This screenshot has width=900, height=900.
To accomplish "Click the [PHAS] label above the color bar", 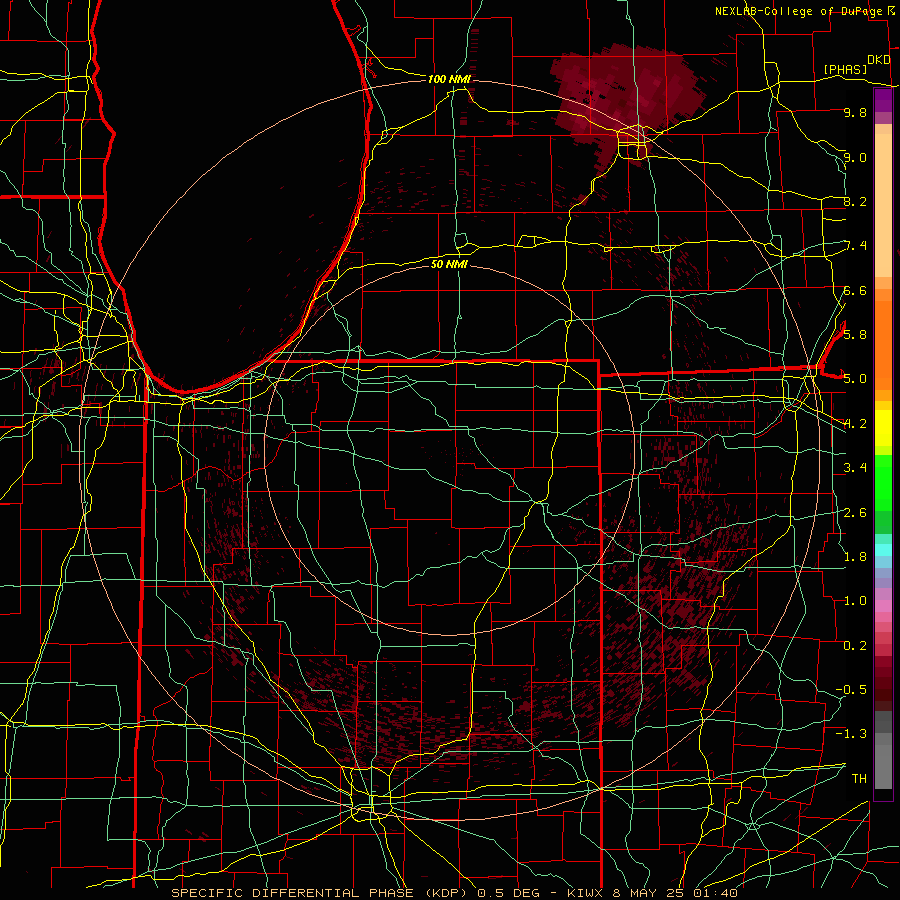I will pos(845,69).
